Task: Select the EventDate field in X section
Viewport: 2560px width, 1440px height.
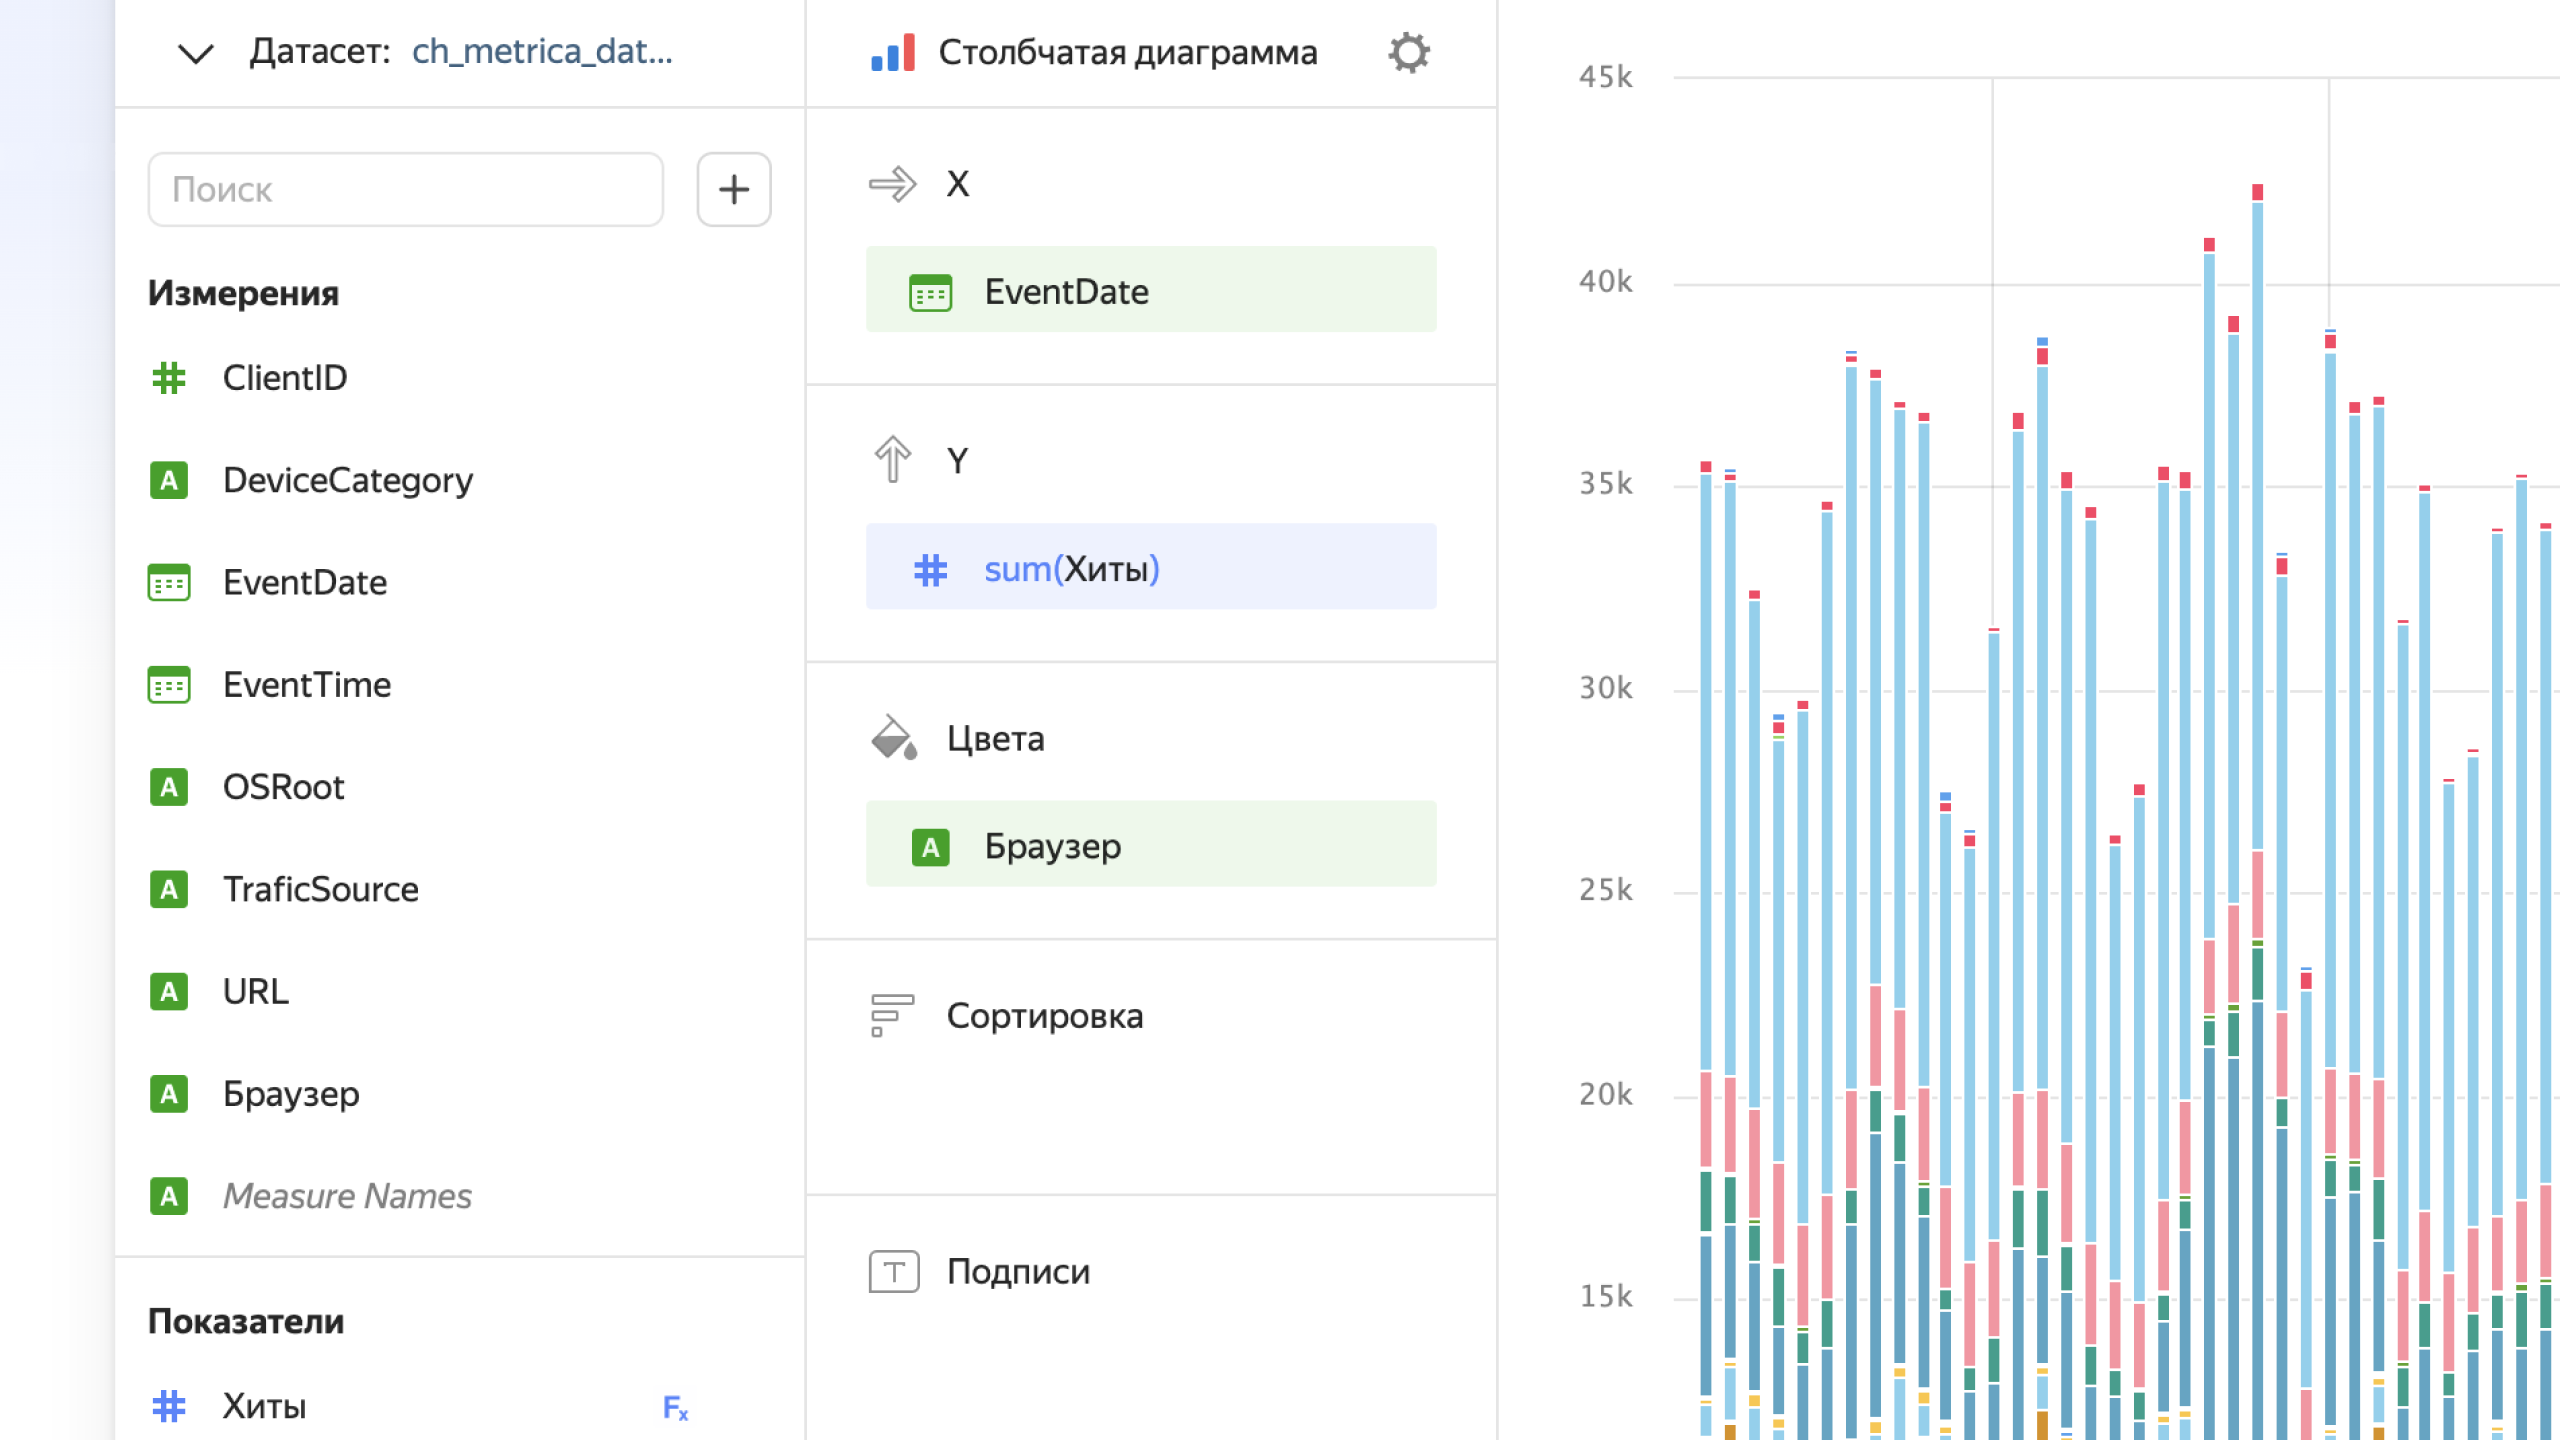Action: click(x=1151, y=290)
